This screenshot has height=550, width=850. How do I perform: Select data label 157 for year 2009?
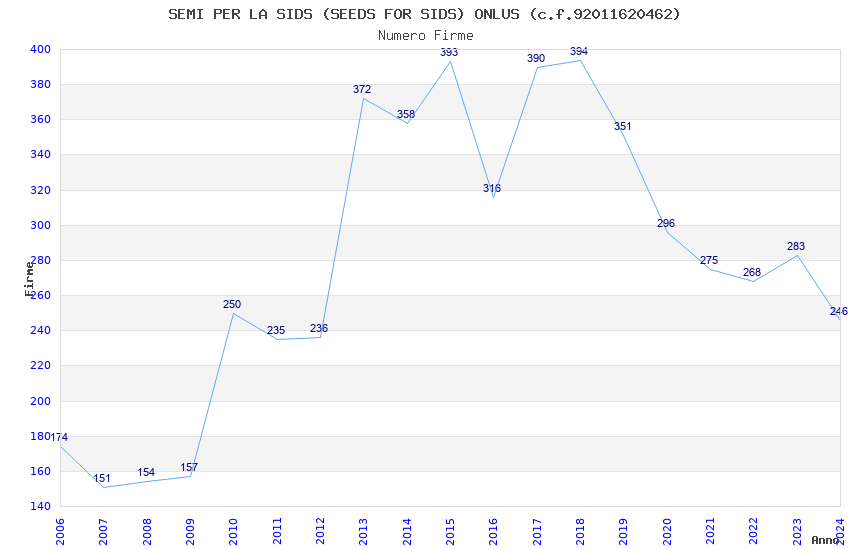(x=189, y=467)
